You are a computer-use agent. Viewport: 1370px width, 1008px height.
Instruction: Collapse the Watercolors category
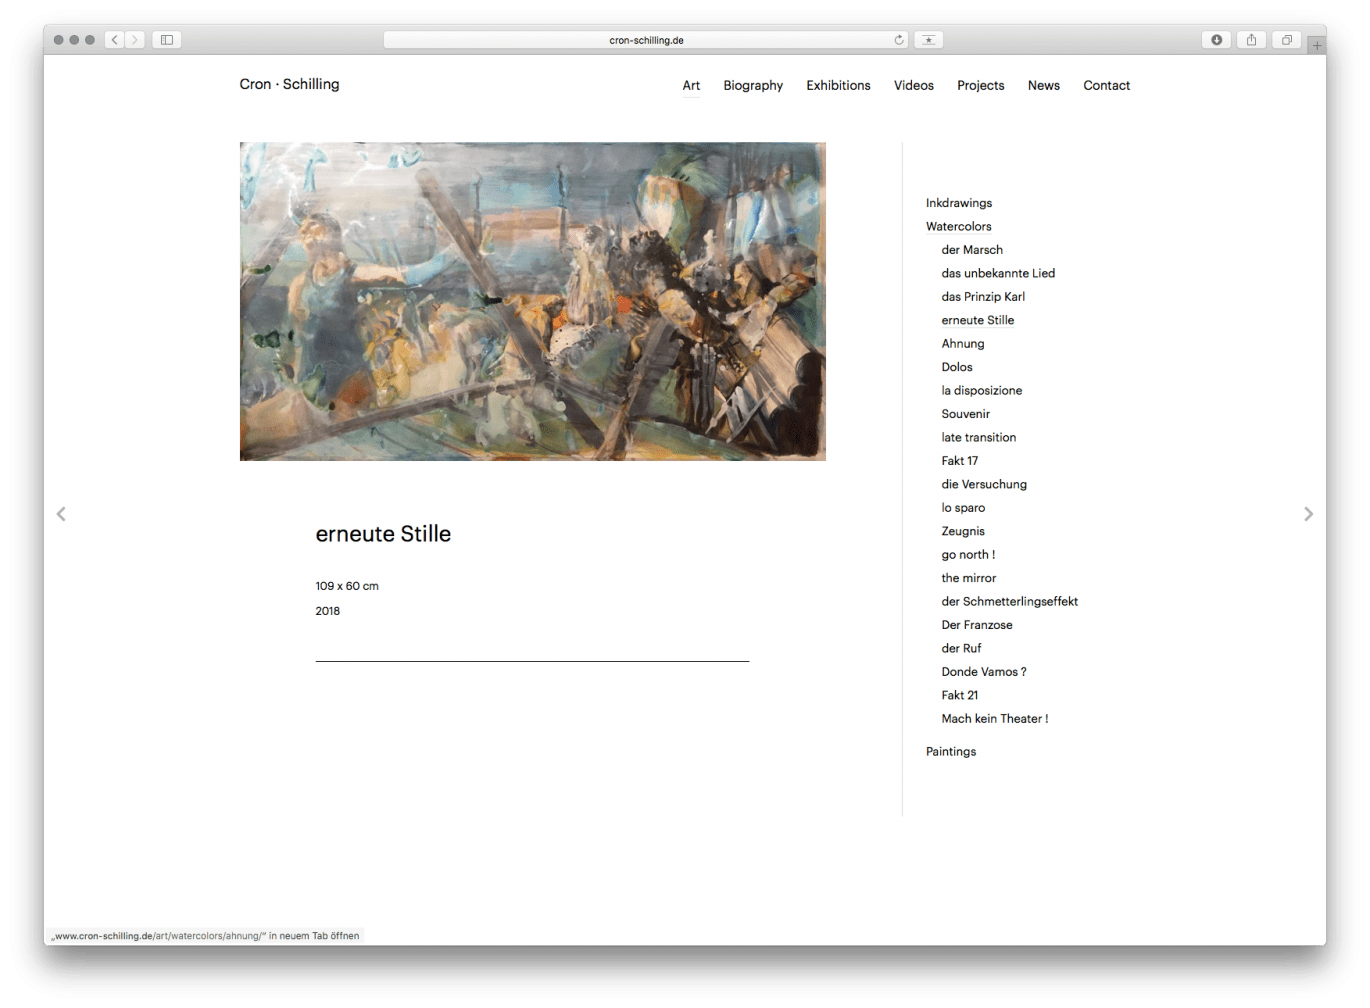958,226
